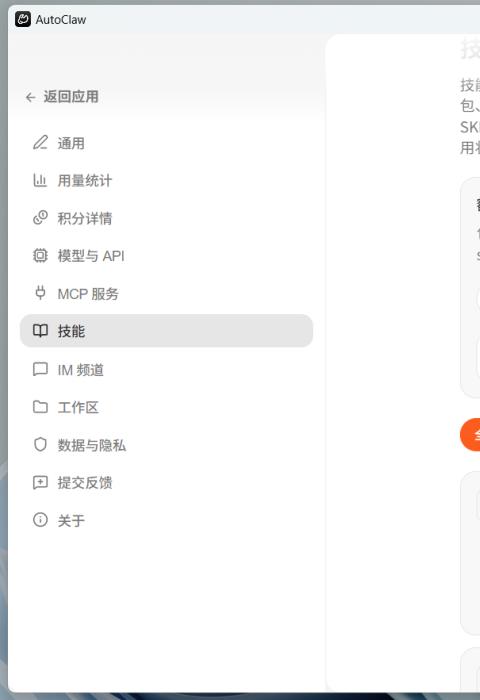Click the shield icon for 数据与隐私
Screen dimensions: 480x700
coord(40,445)
